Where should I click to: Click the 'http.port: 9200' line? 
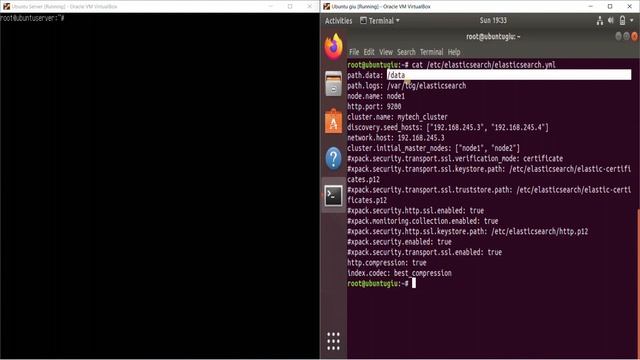pos(374,107)
